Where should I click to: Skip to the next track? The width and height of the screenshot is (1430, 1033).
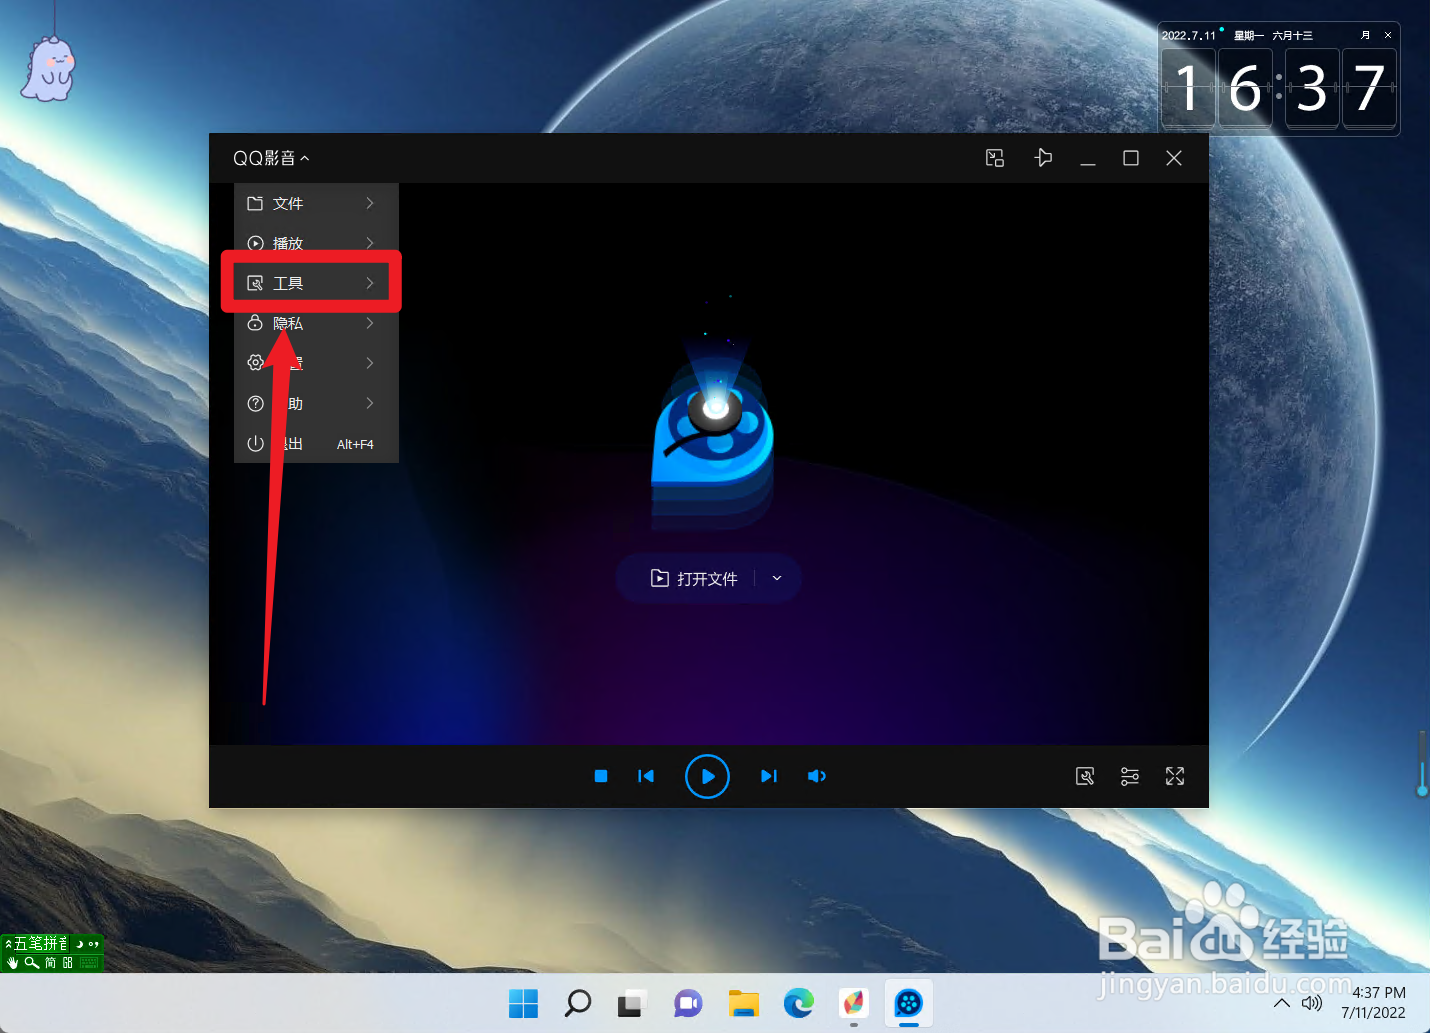coord(768,776)
